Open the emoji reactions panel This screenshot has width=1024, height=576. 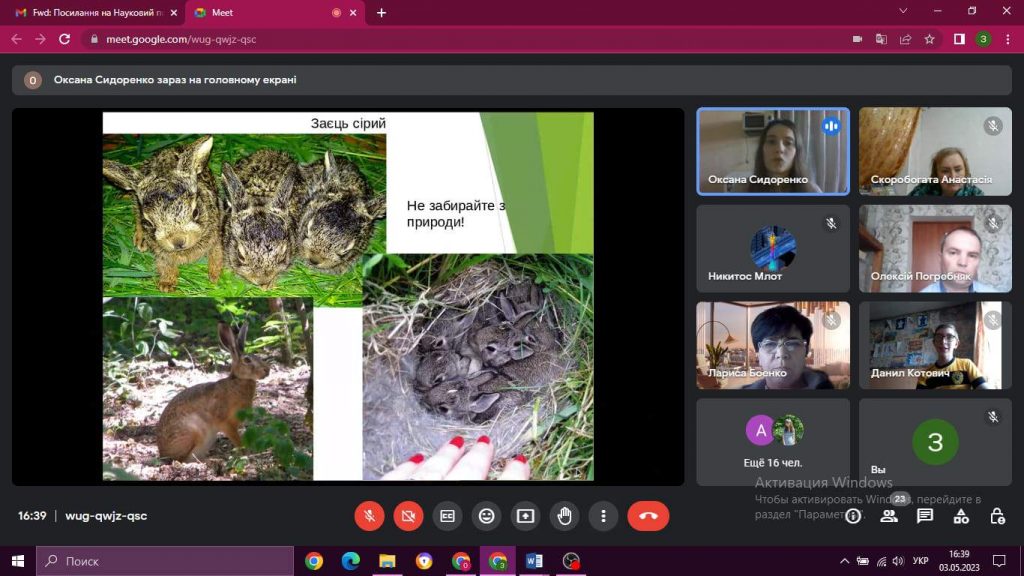(487, 516)
